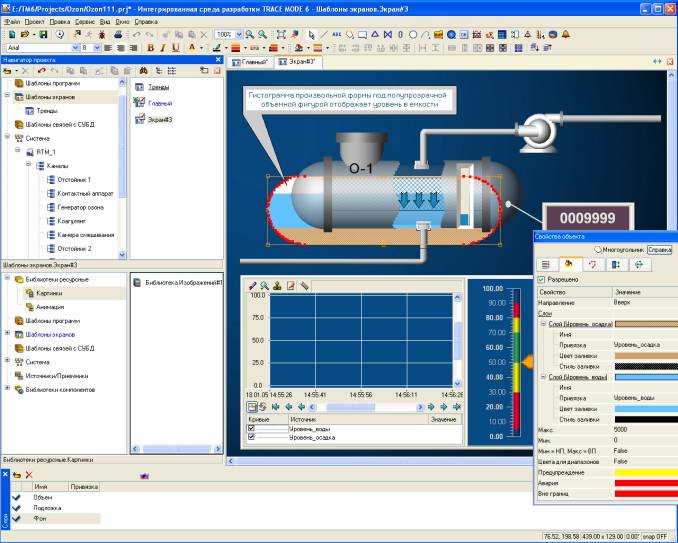678x543 pixels.
Task: Select Генератор озона channel in project tree
Action: (82, 206)
